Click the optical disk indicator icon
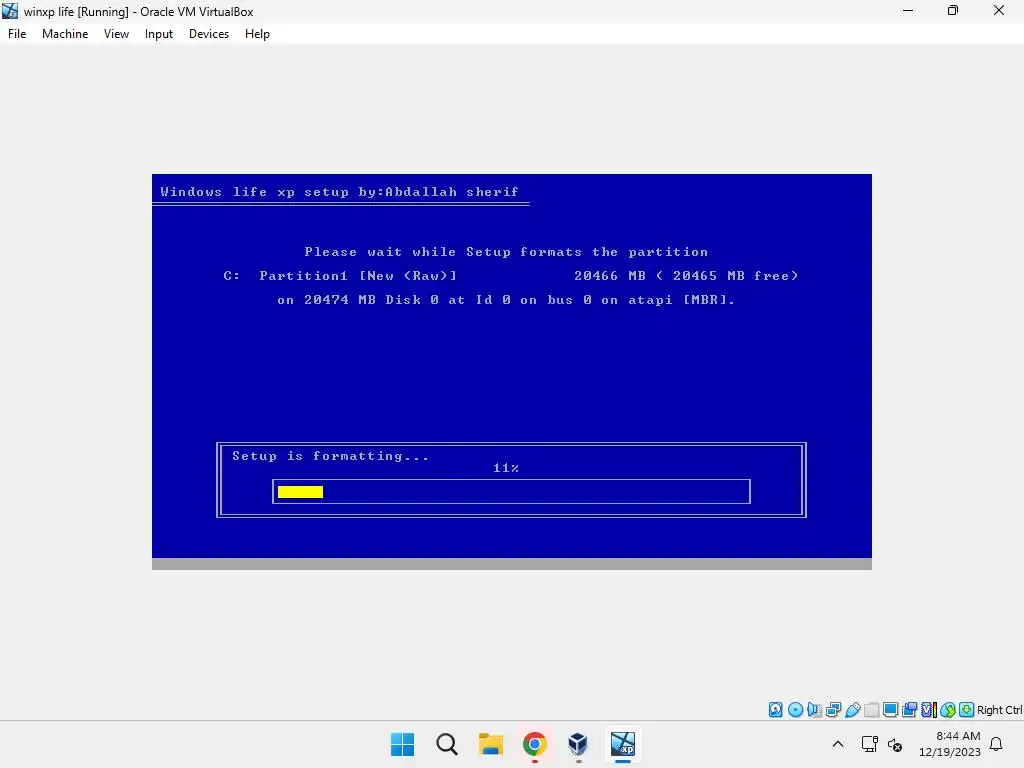This screenshot has height=768, width=1024. 795,710
